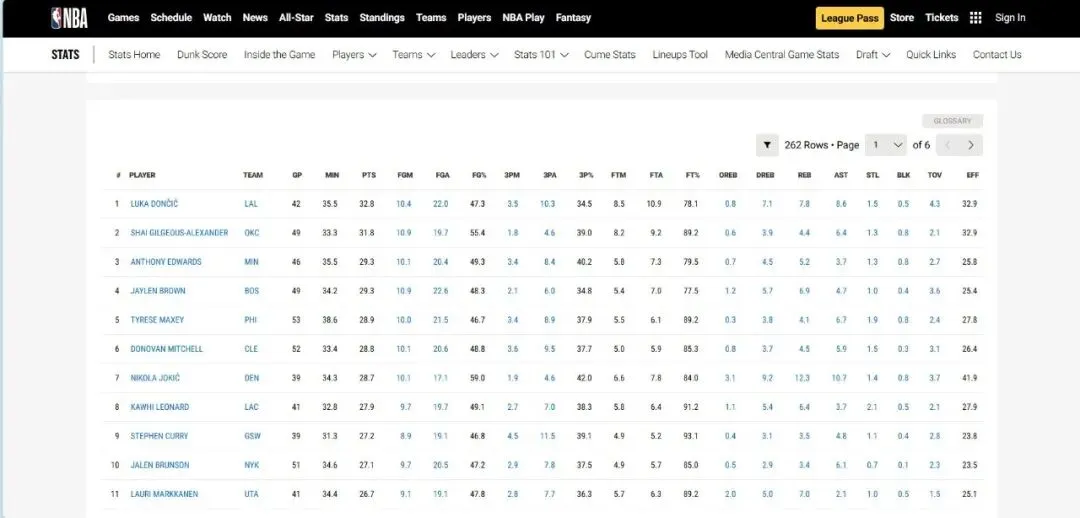Open Stephen Curry player link
This screenshot has width=1080, height=518.
[159, 436]
